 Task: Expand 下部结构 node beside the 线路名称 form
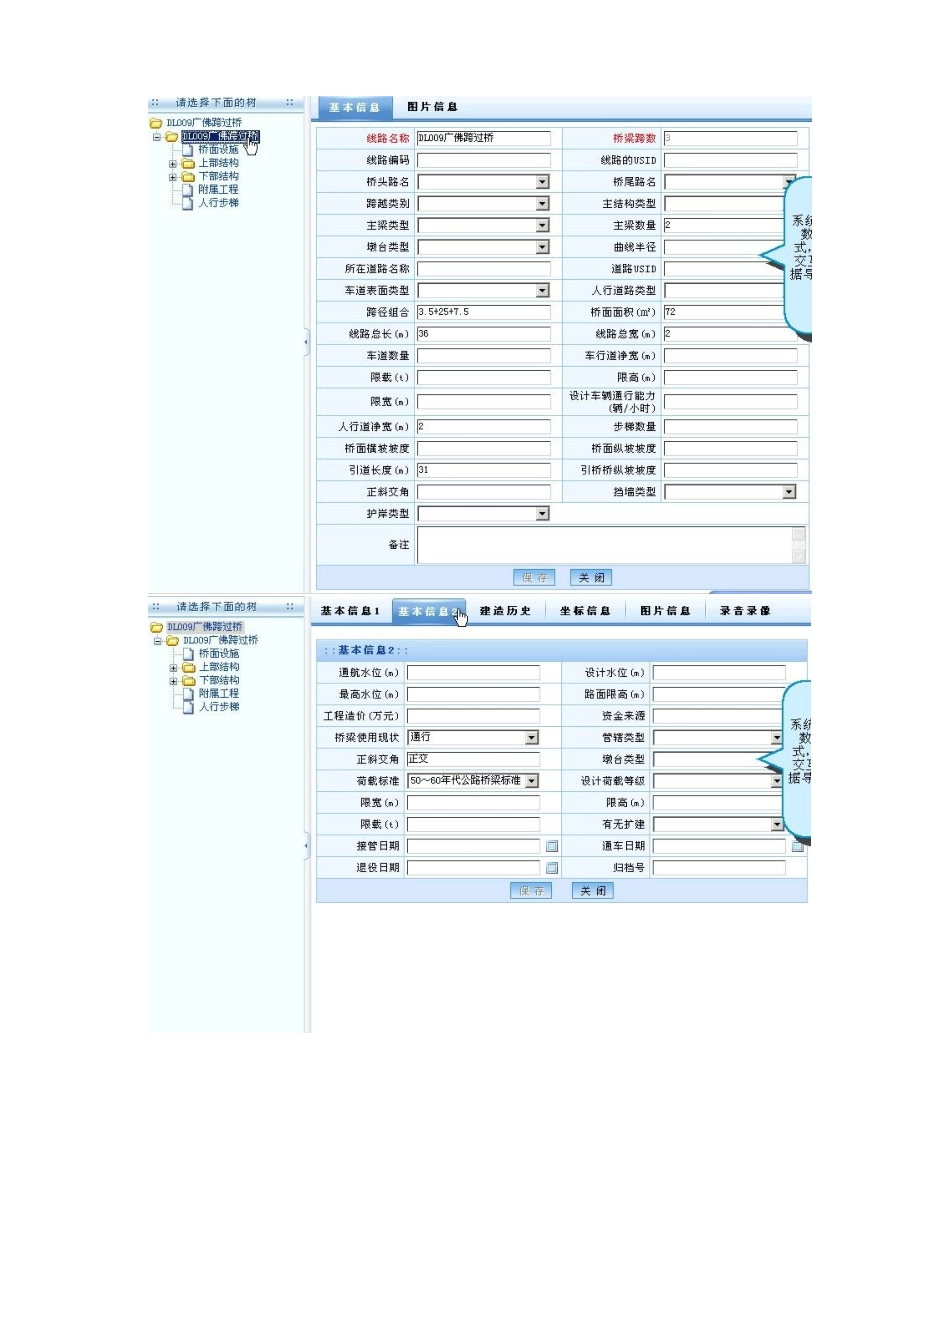tap(173, 177)
